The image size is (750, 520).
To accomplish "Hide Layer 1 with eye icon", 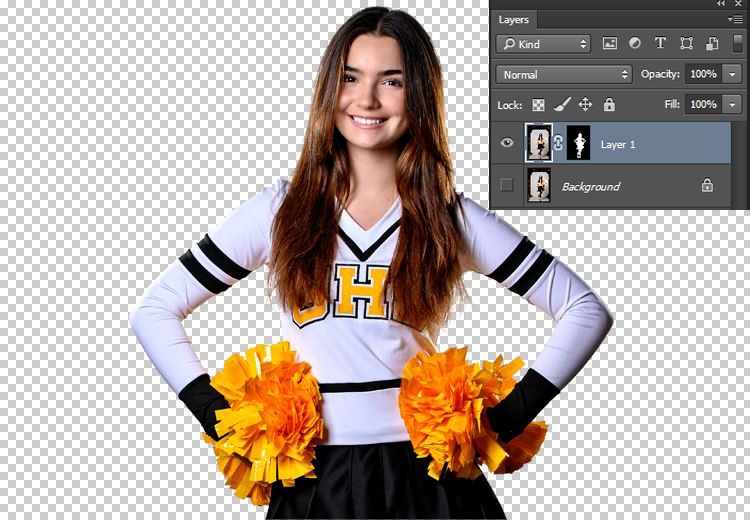I will point(507,143).
